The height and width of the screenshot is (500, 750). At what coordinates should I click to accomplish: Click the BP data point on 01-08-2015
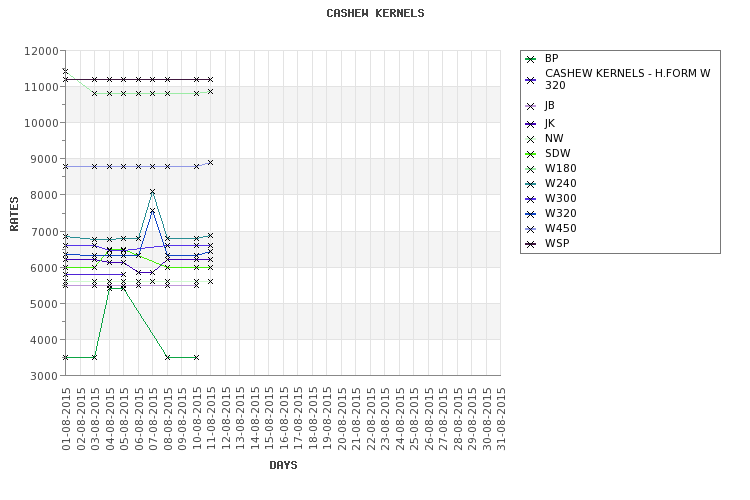click(66, 357)
